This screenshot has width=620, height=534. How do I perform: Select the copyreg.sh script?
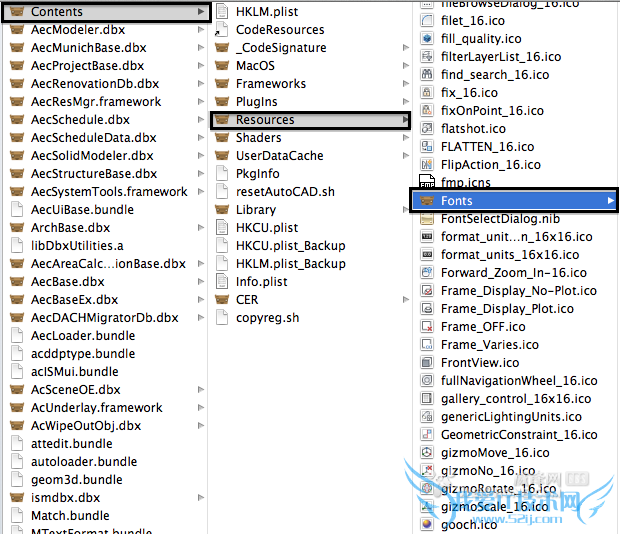point(267,317)
